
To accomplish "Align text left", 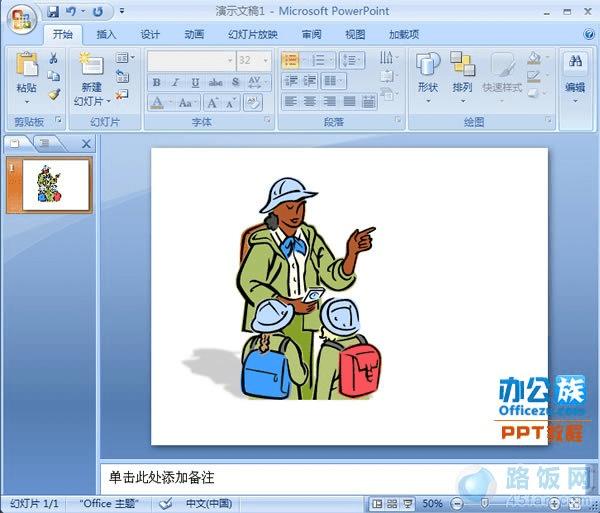I will click(x=291, y=102).
